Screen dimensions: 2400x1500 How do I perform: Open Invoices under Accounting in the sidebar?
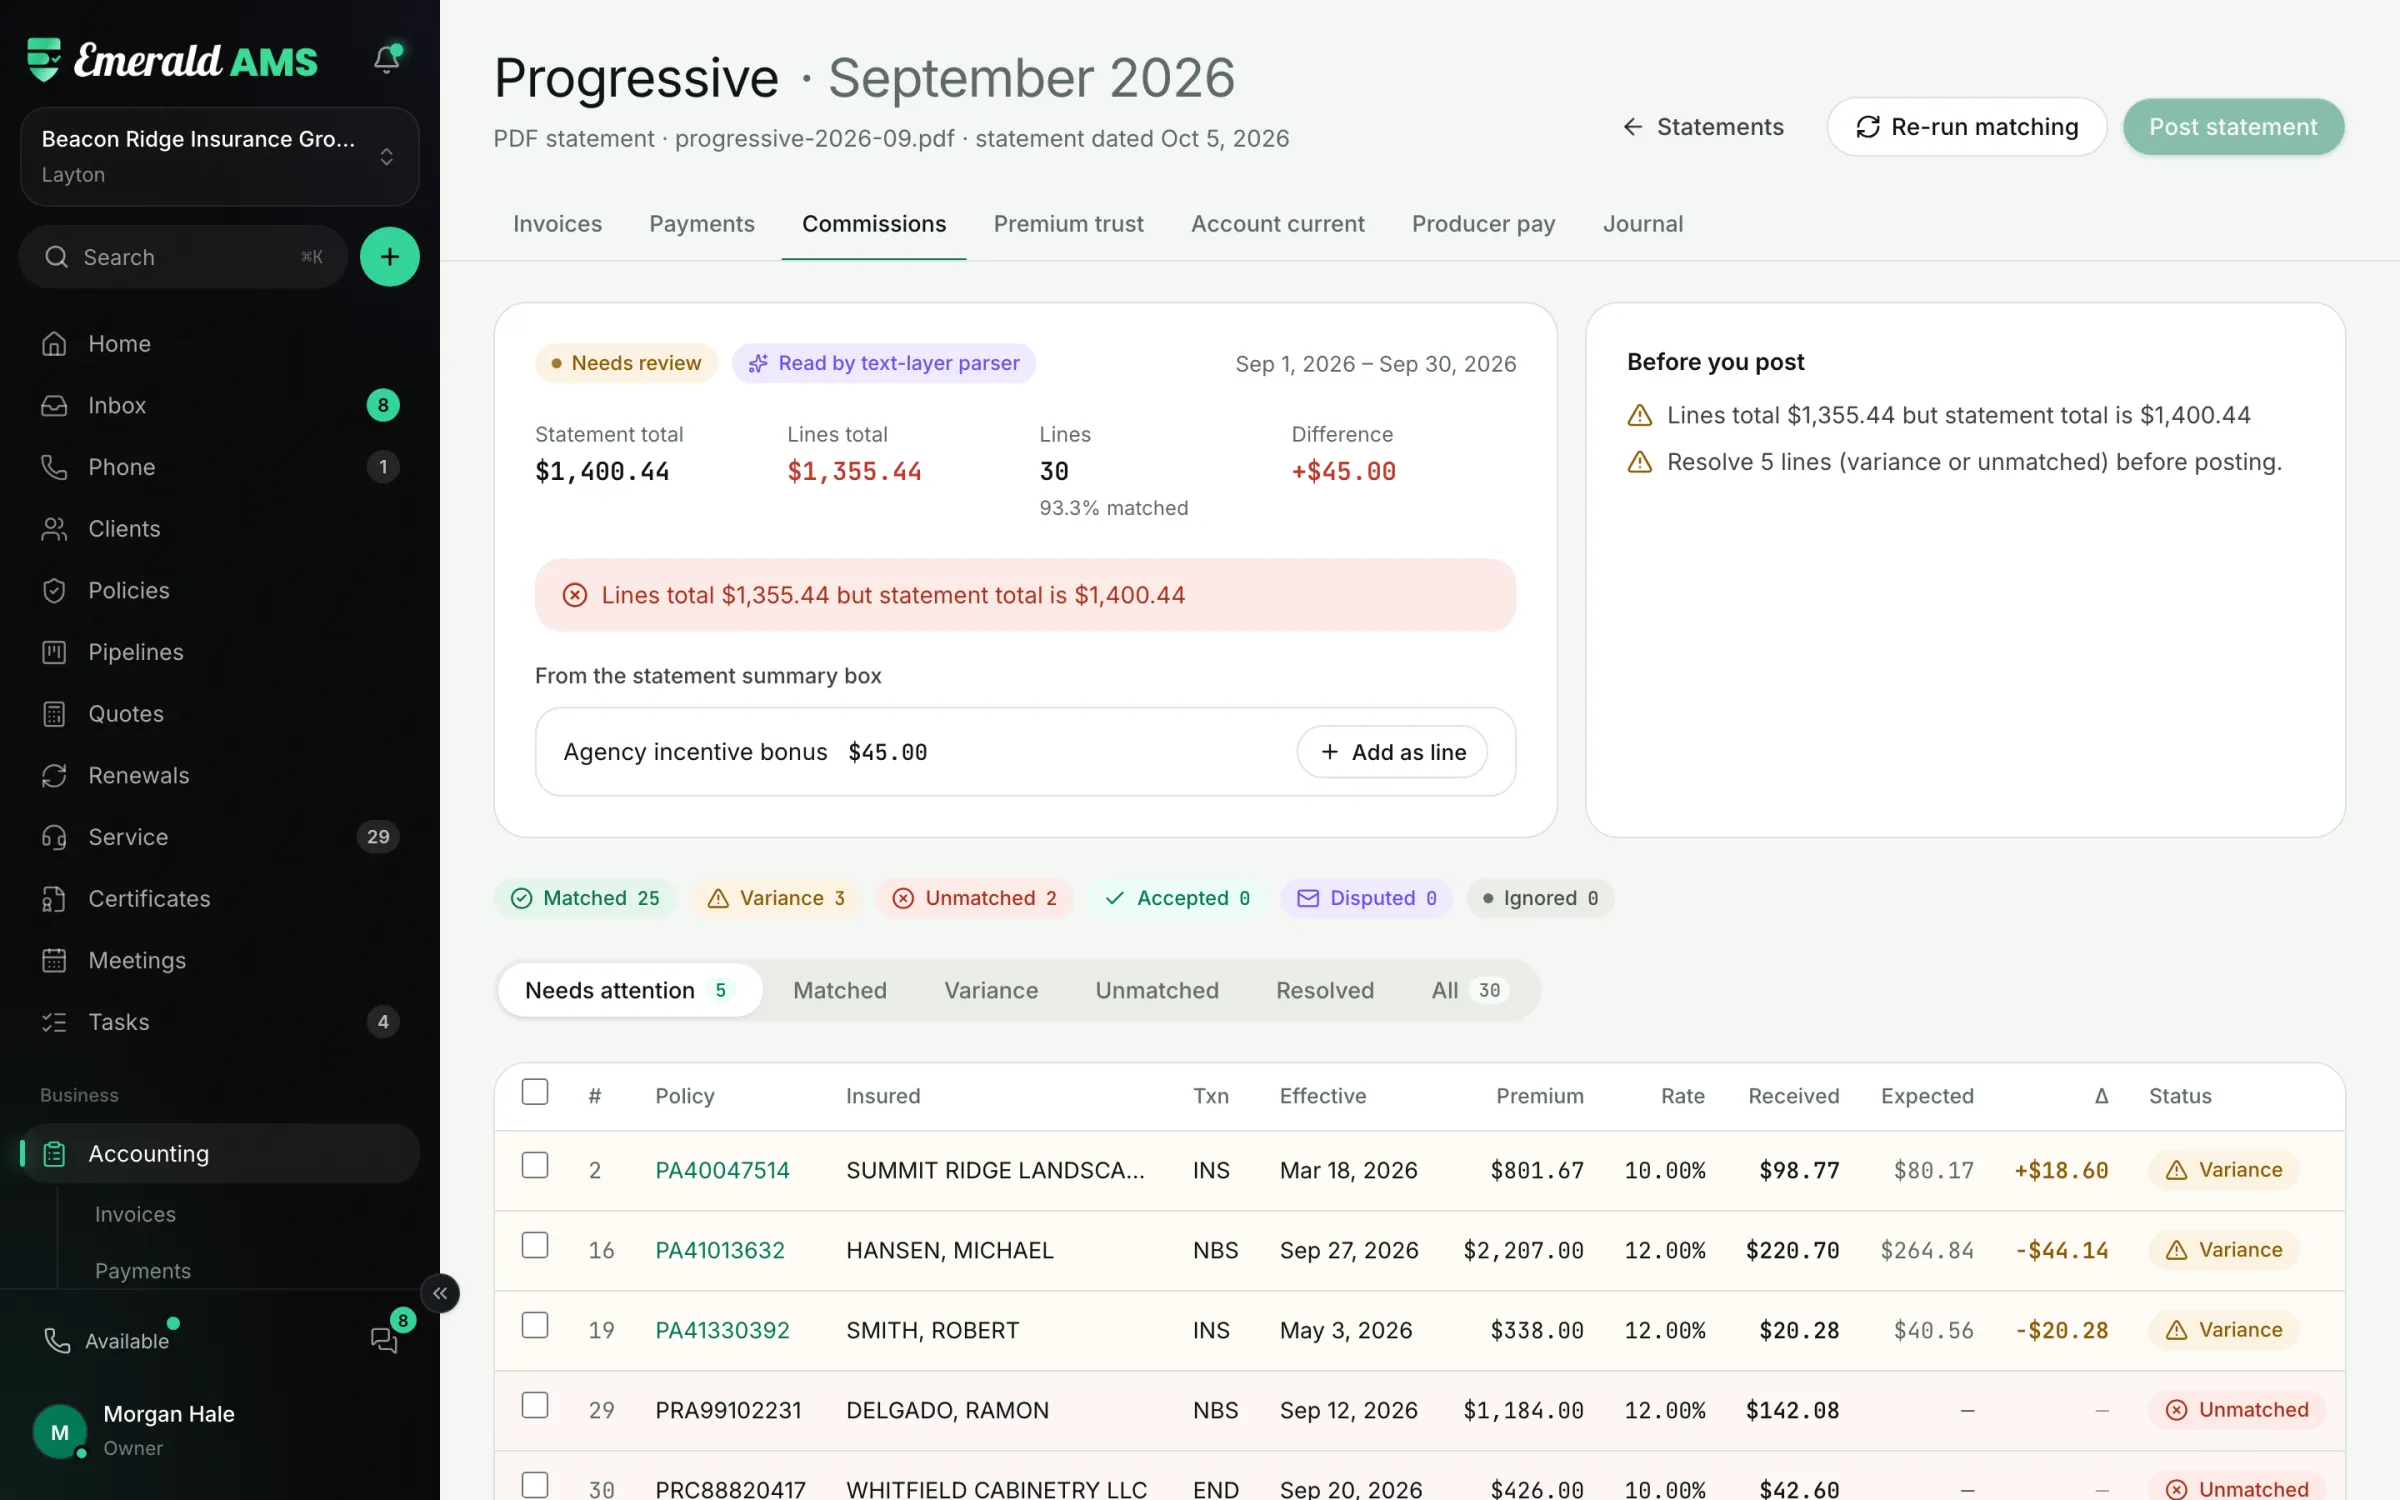point(135,1214)
